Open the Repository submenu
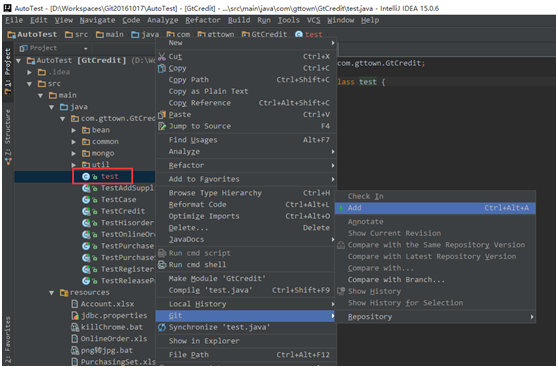 tap(436, 317)
